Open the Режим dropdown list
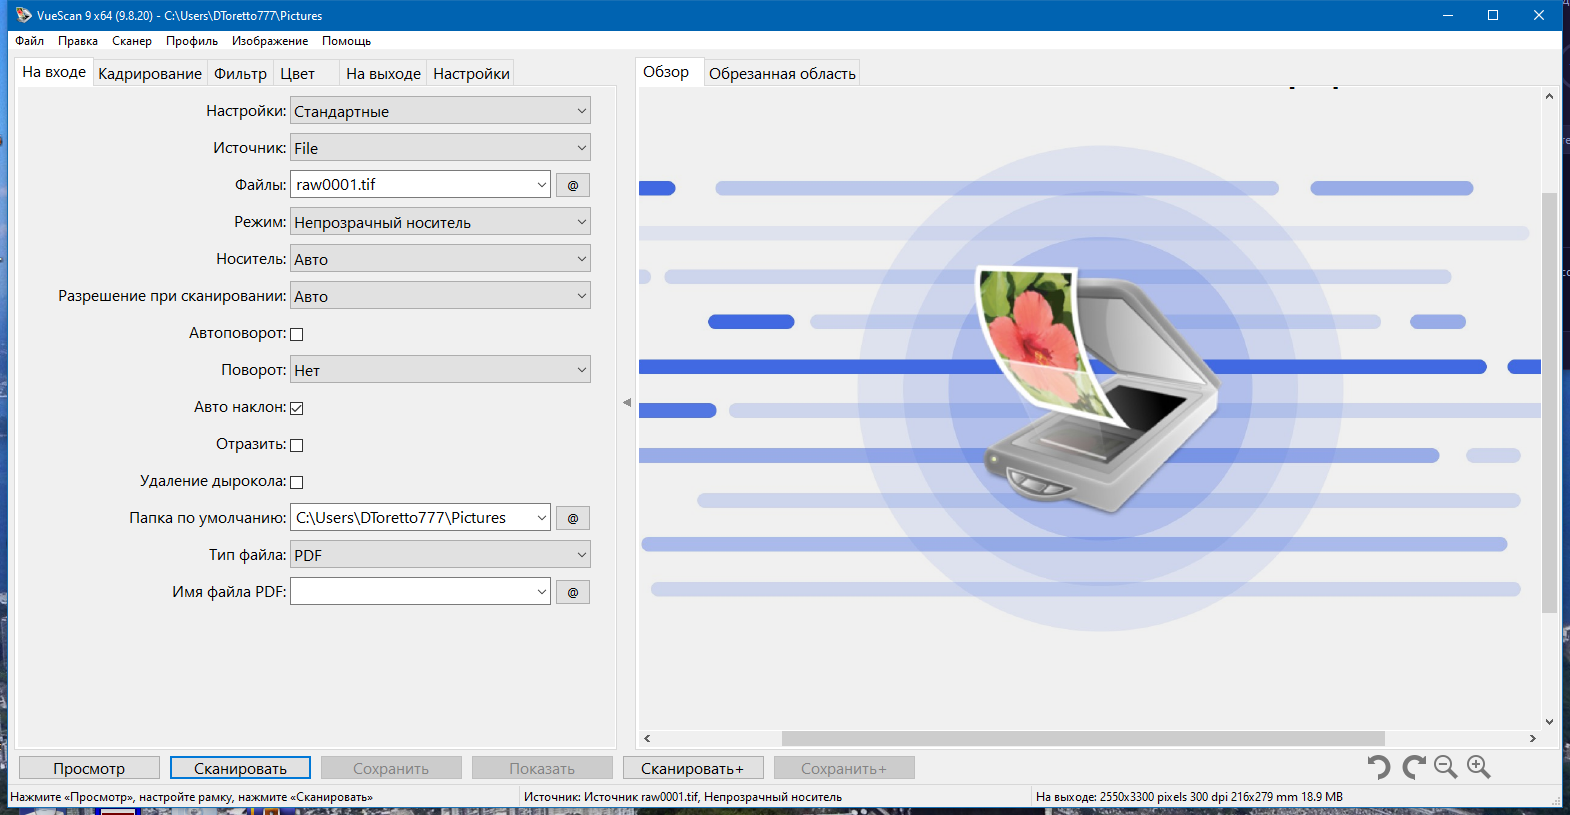This screenshot has height=815, width=1570. (440, 222)
